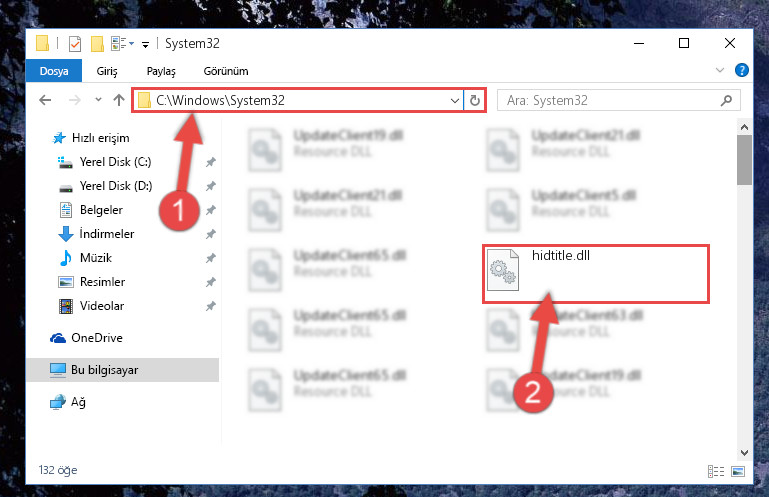The width and height of the screenshot is (769, 497).
Task: Expand the ribbon with chevron
Action: (719, 70)
